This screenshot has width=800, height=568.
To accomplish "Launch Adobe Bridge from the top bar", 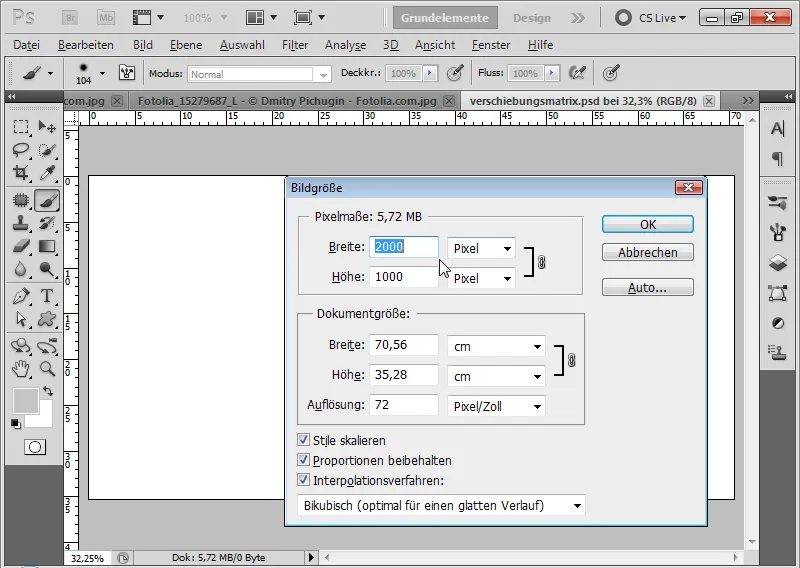I will click(70, 18).
